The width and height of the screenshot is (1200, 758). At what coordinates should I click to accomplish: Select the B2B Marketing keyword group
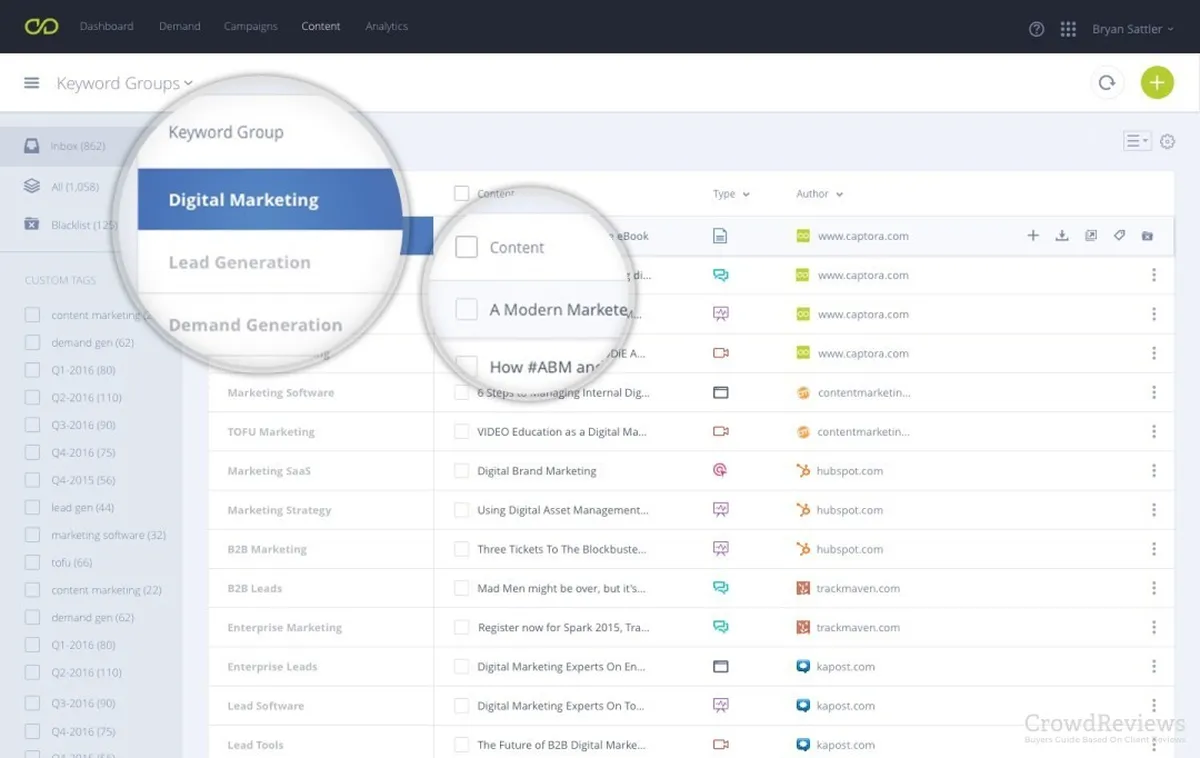[x=267, y=549]
